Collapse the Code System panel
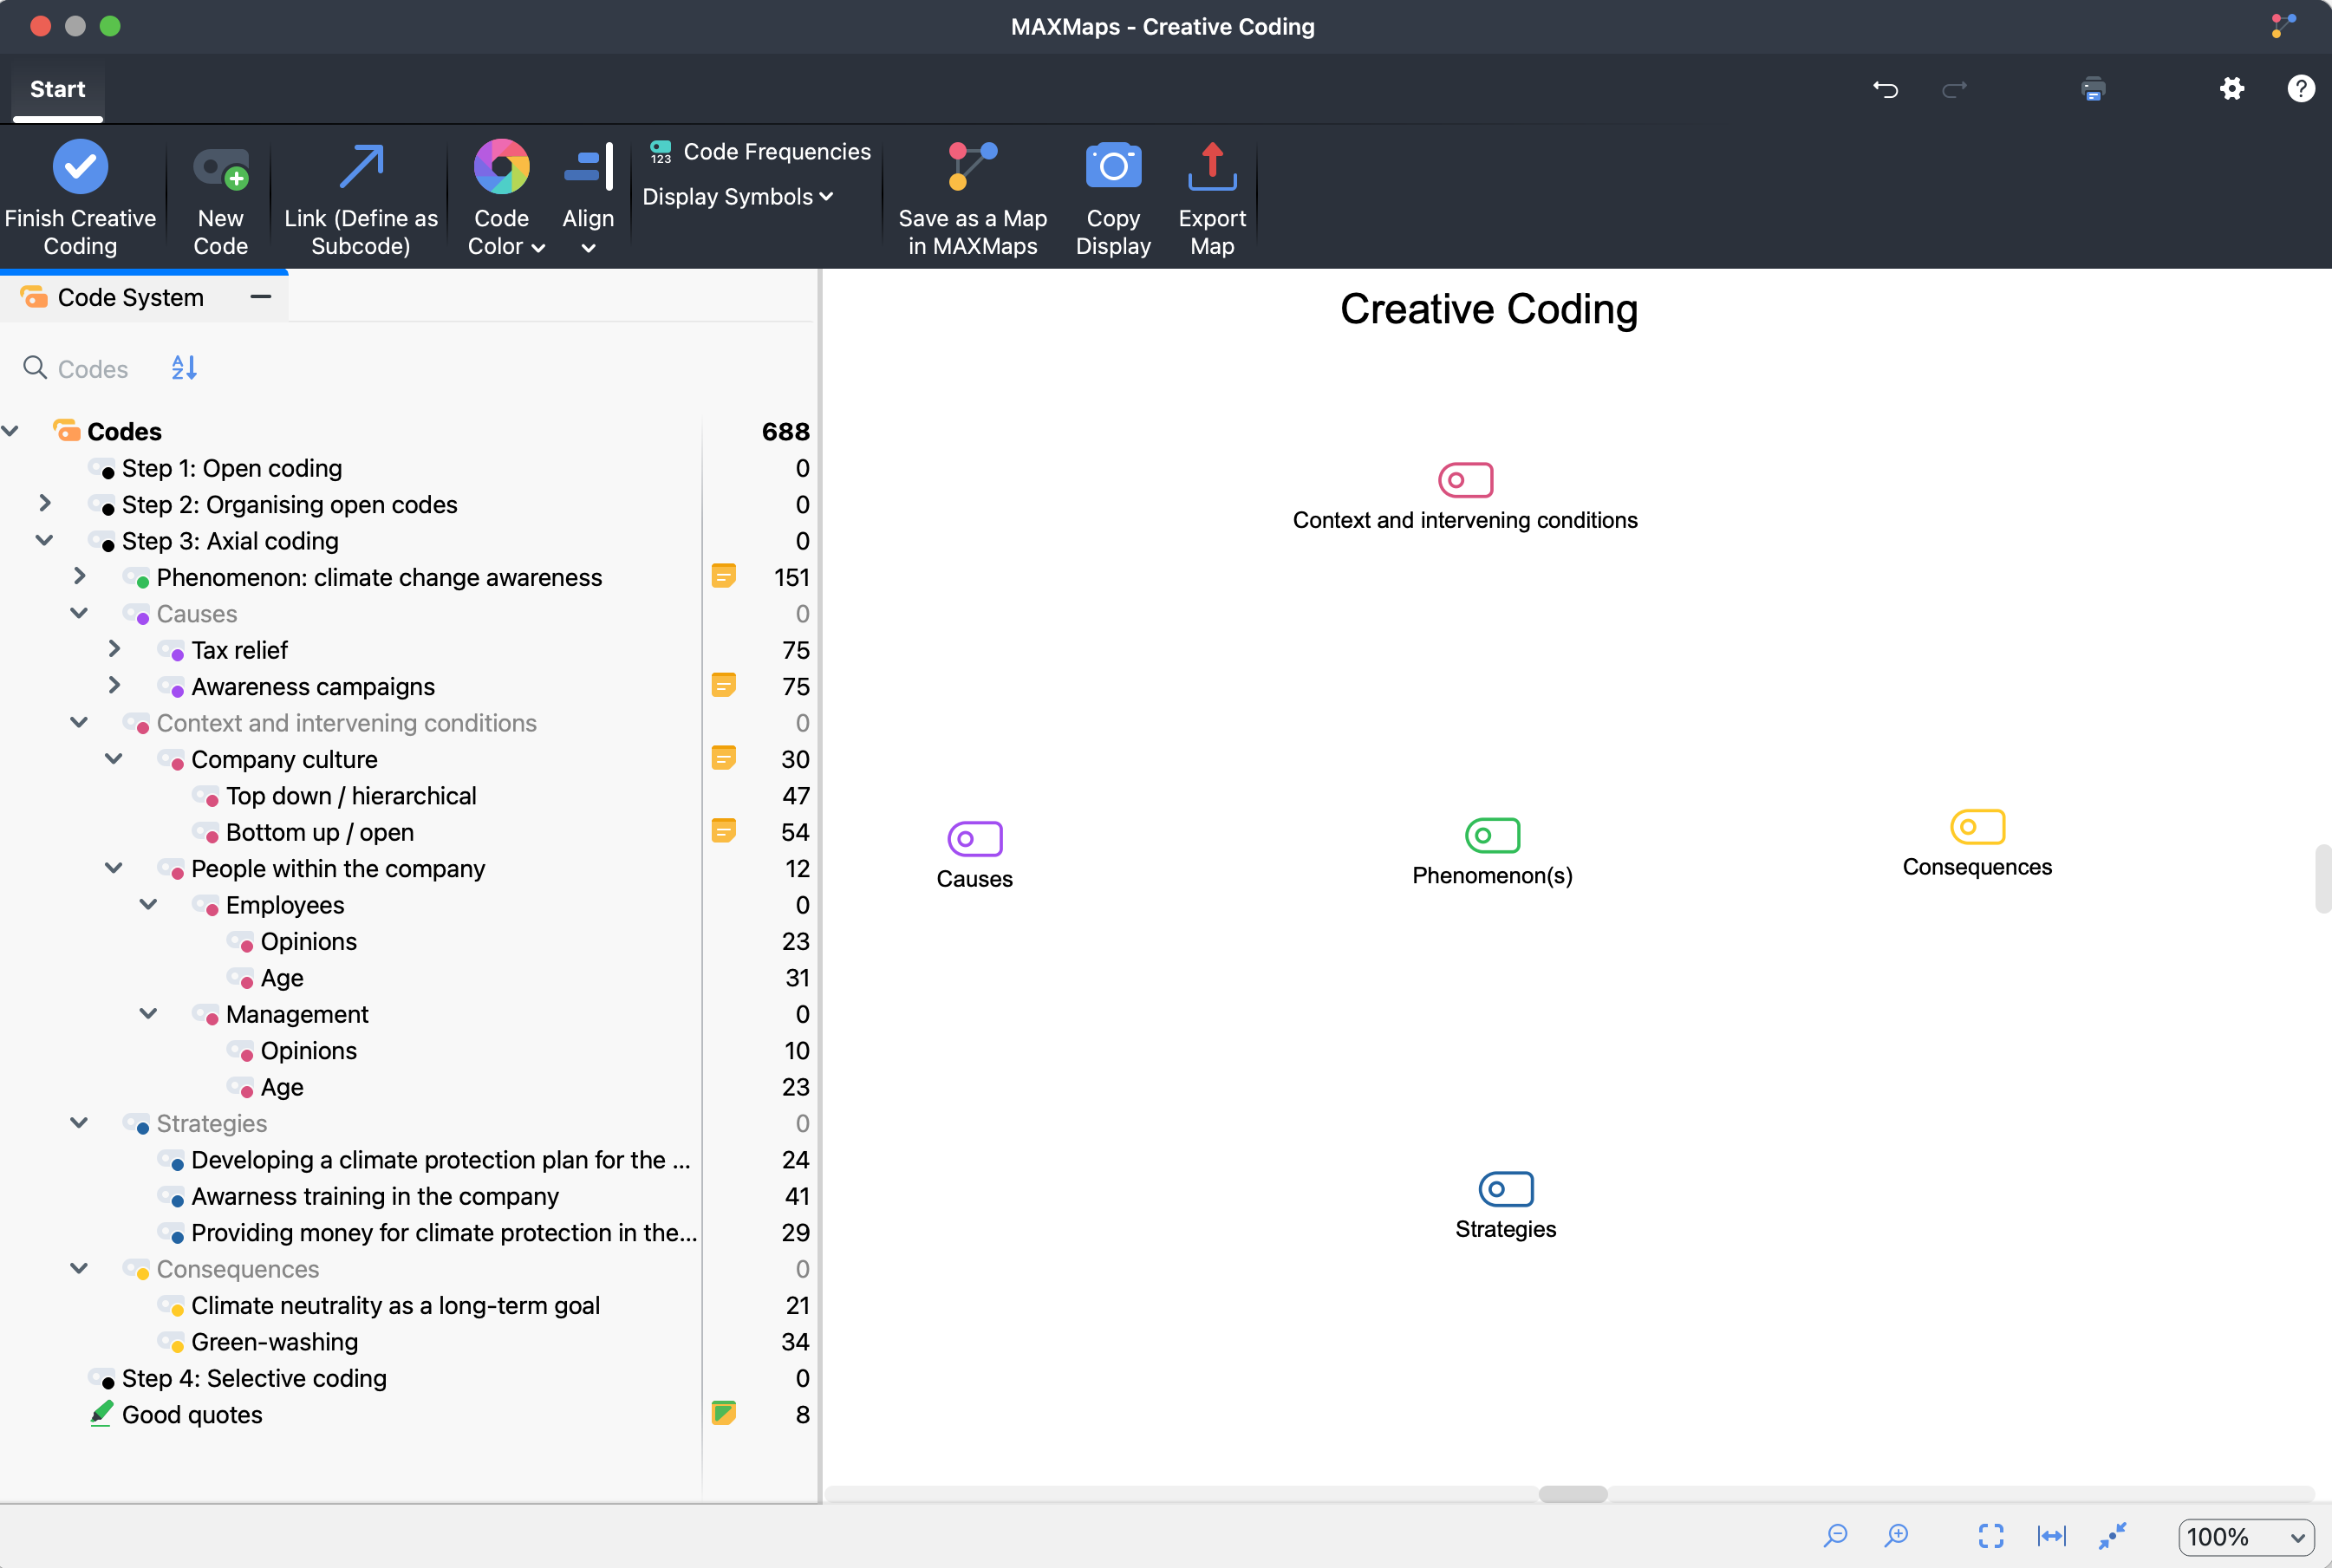The width and height of the screenshot is (2332, 1568). coord(260,296)
